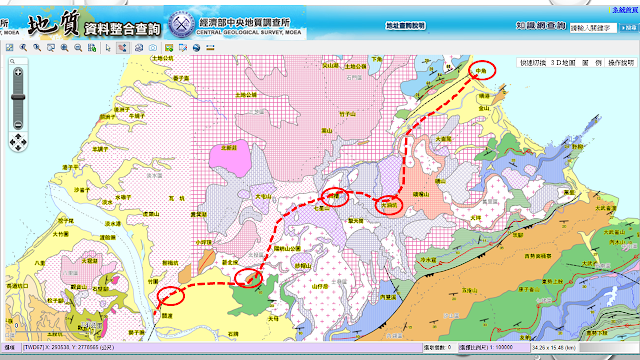Click the 金山 label on the map
The height and width of the screenshot is (360, 640).
tap(484, 108)
